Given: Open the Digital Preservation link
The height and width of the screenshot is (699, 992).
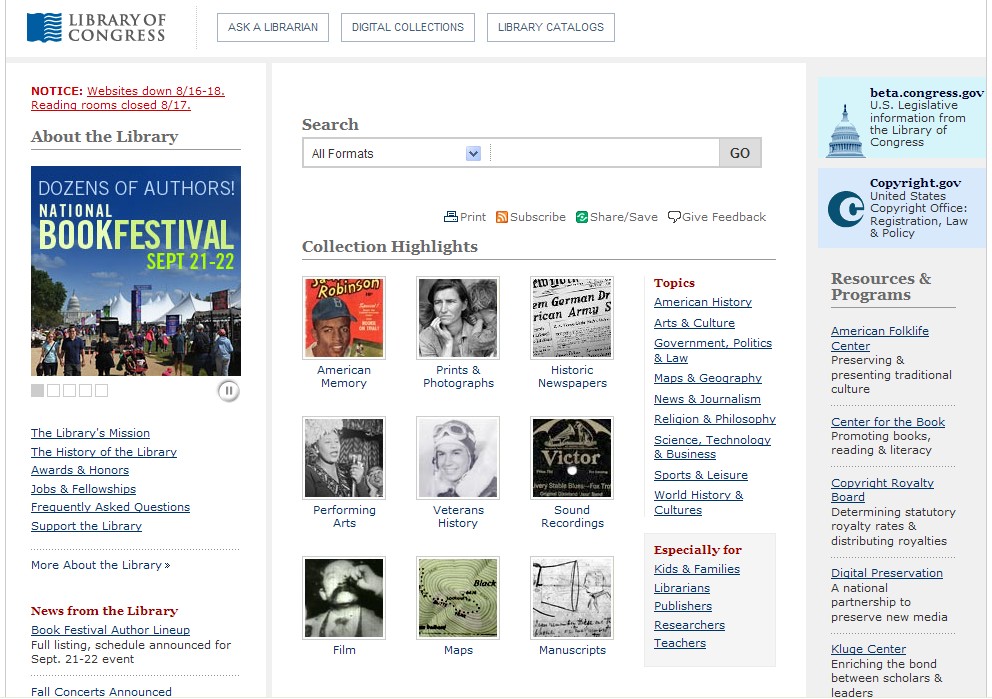Looking at the screenshot, I should tap(886, 572).
